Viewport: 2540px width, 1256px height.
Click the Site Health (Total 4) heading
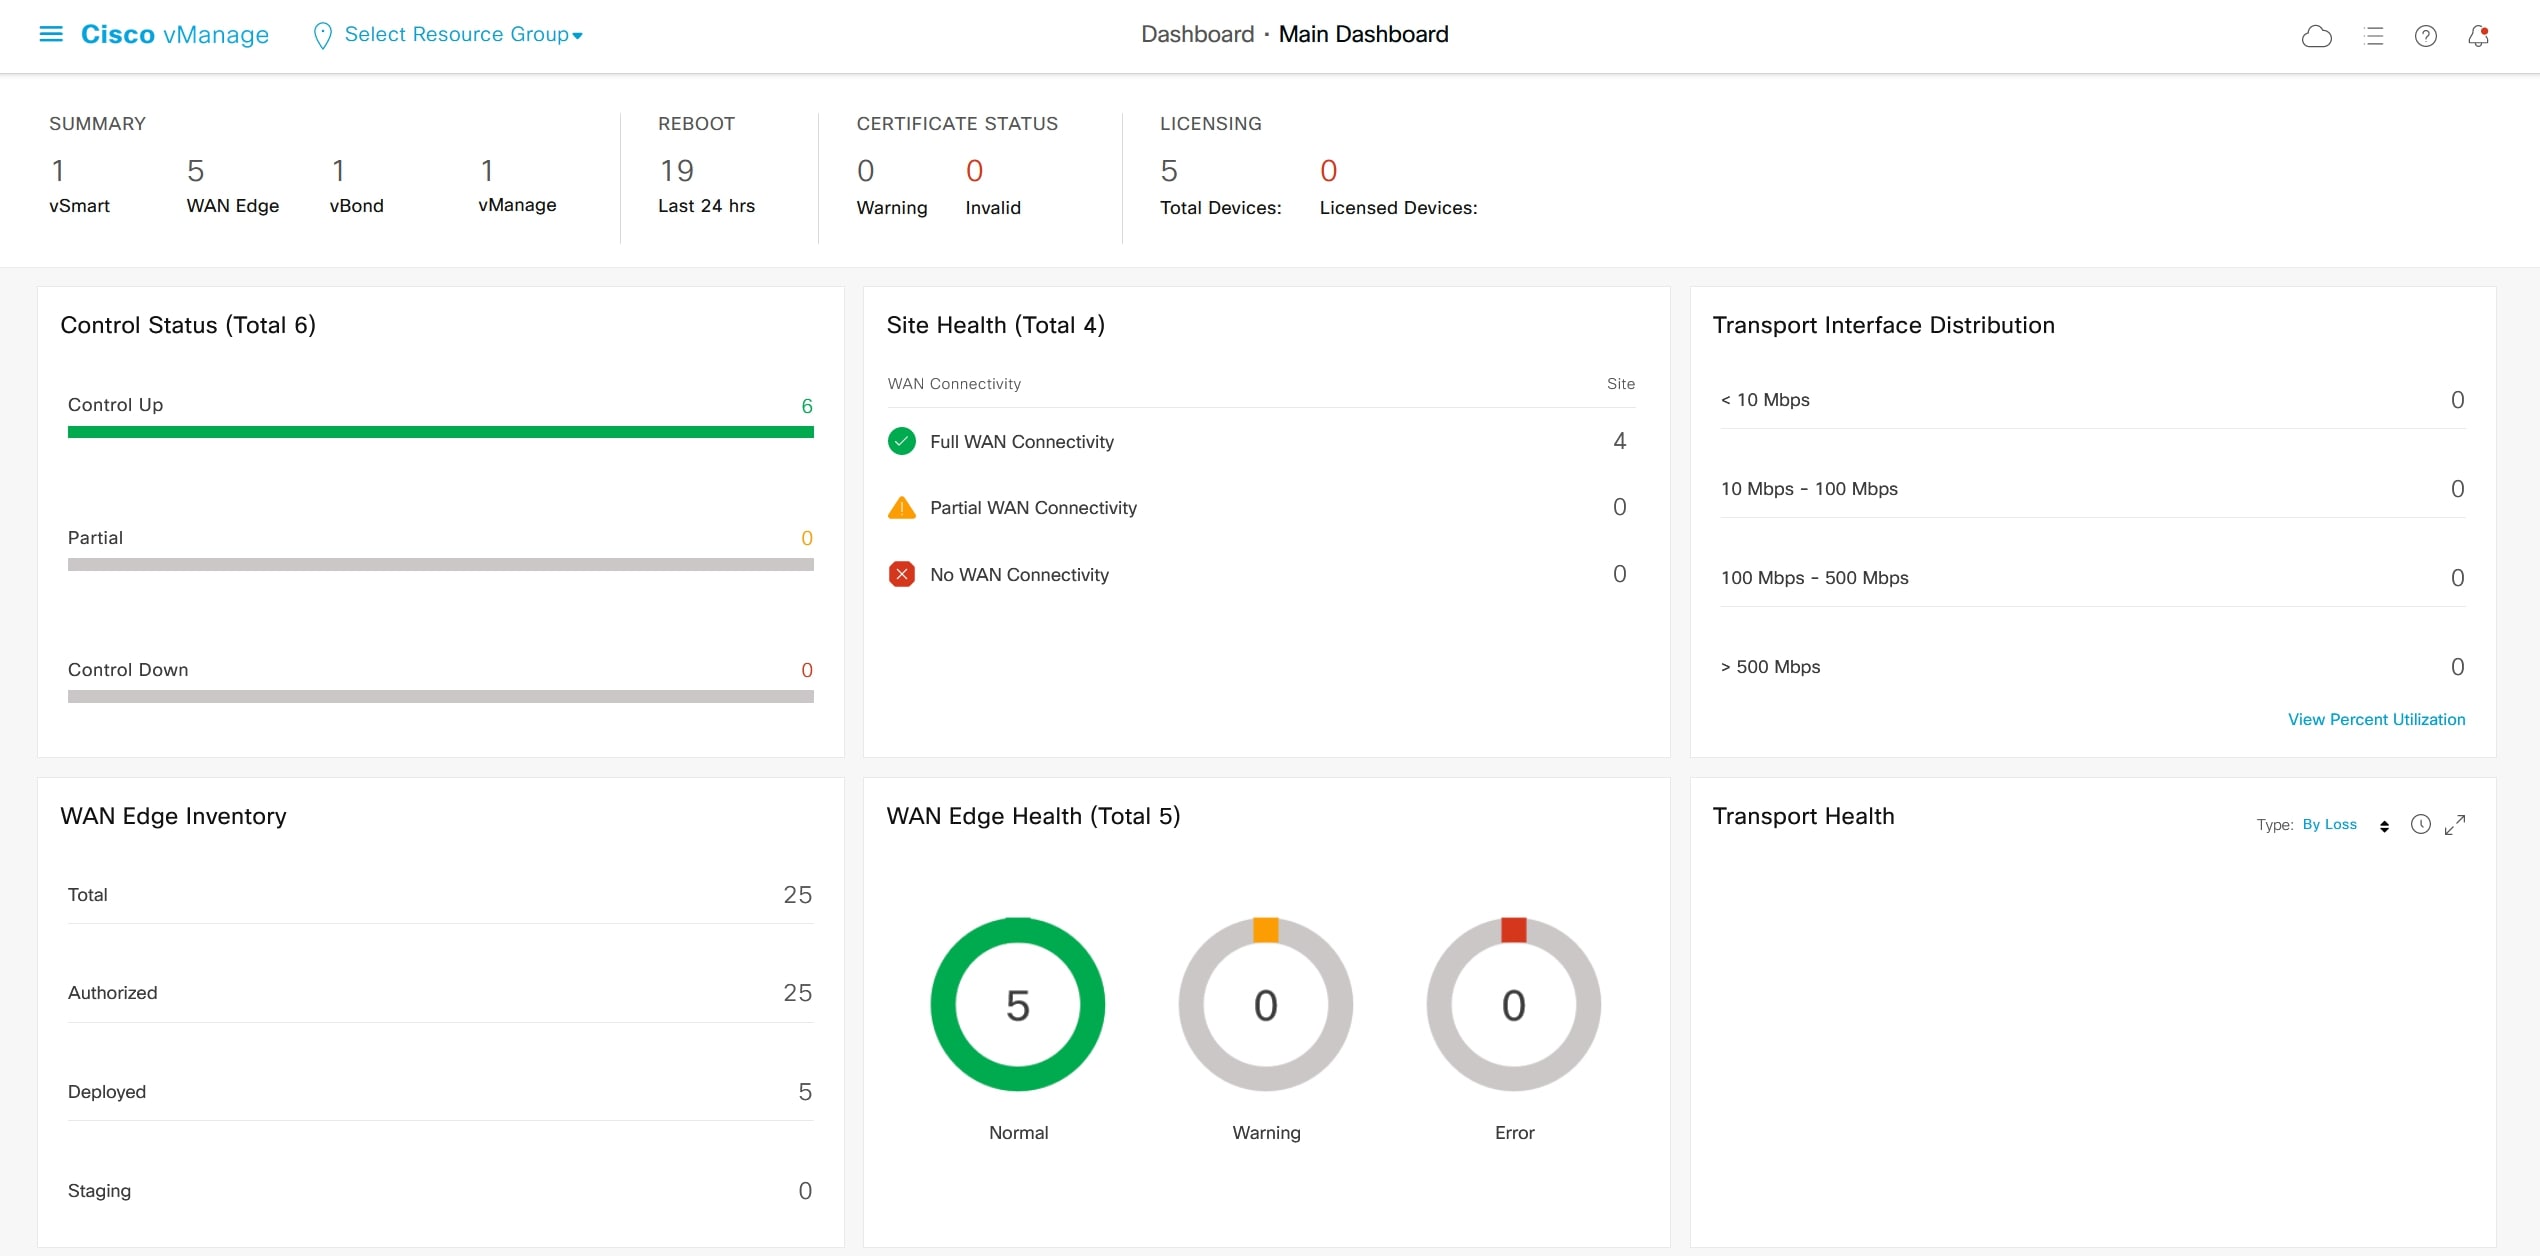(x=995, y=325)
